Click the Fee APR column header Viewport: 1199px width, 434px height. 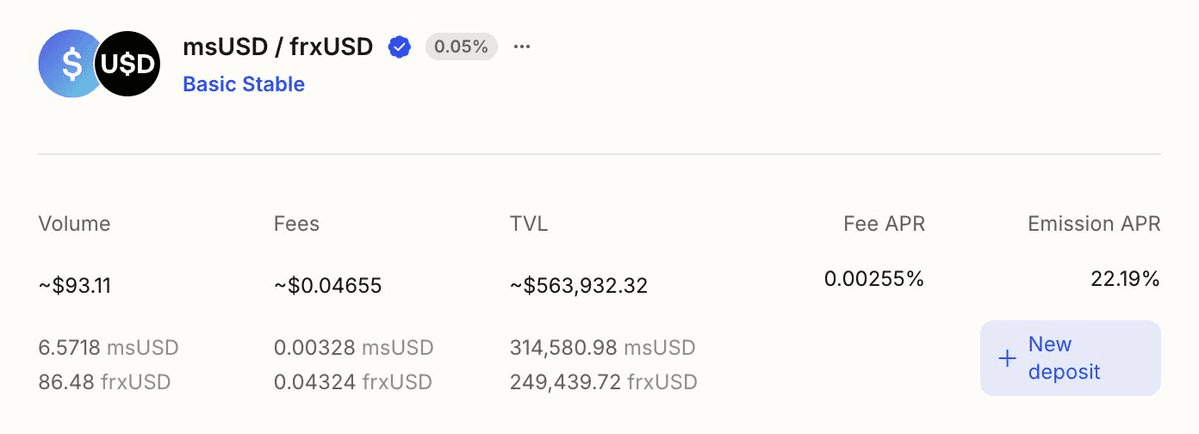tap(884, 224)
